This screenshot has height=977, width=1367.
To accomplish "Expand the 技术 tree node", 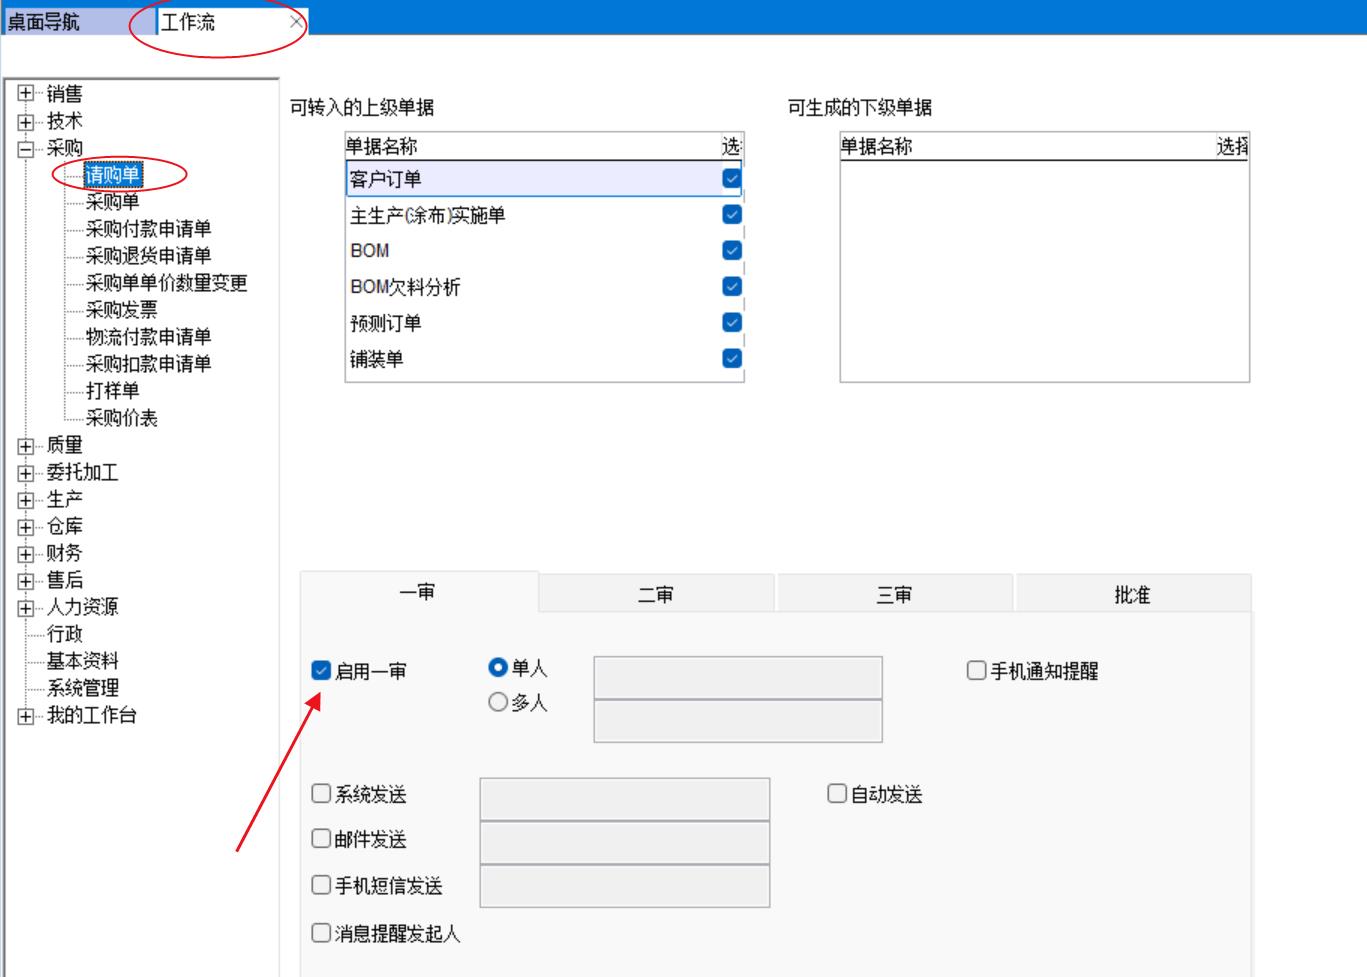I will [26, 122].
